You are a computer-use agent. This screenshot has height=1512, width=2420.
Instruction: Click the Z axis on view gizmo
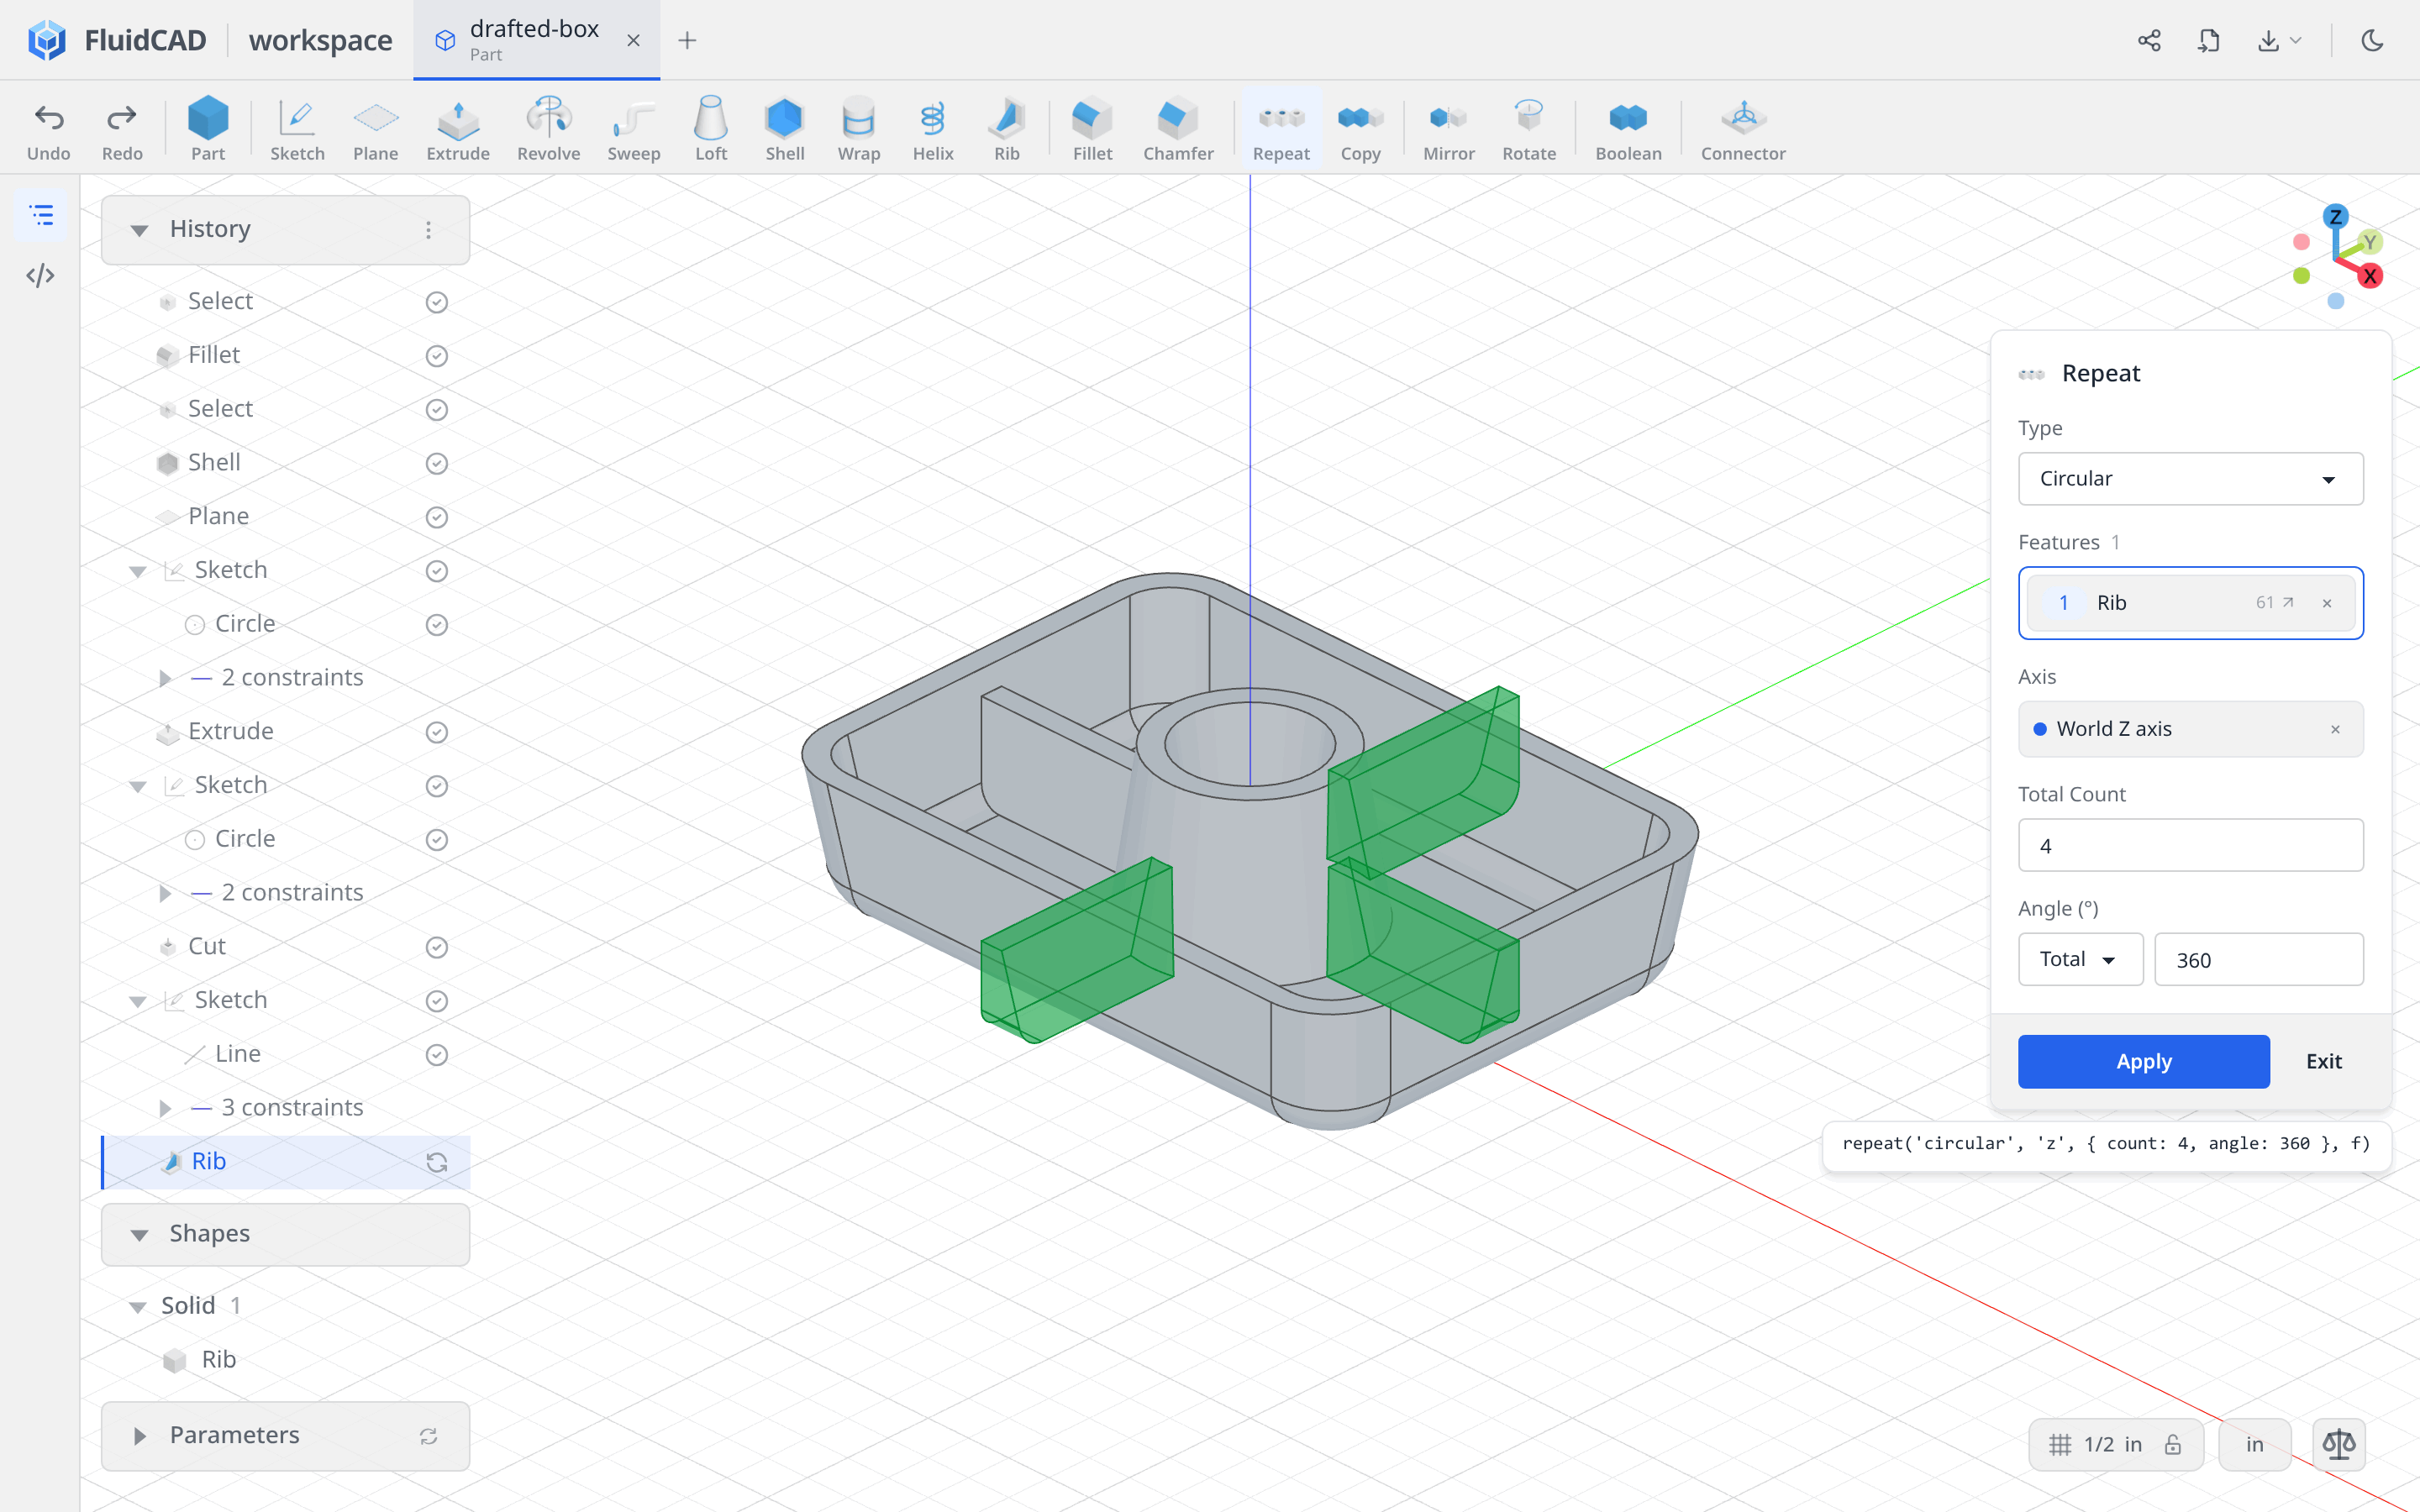click(x=2335, y=216)
